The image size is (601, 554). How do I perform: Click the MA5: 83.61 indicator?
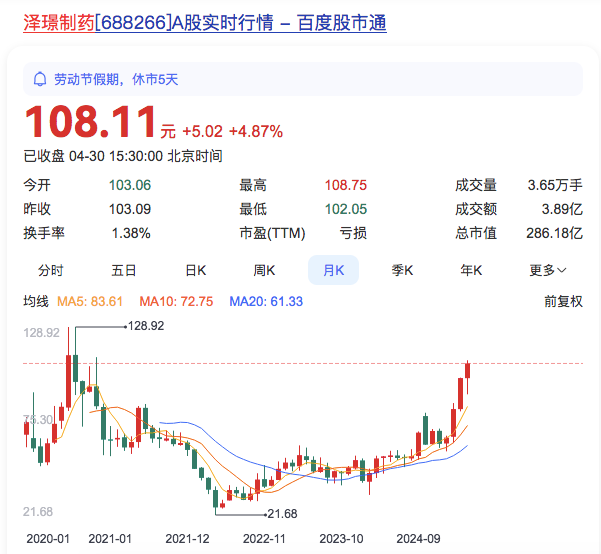coord(90,301)
